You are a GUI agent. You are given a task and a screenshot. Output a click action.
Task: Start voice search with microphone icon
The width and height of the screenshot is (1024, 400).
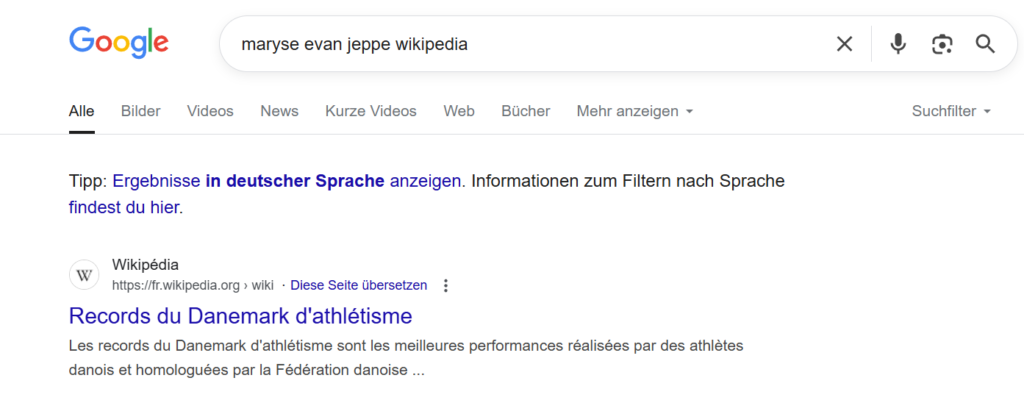(x=899, y=44)
